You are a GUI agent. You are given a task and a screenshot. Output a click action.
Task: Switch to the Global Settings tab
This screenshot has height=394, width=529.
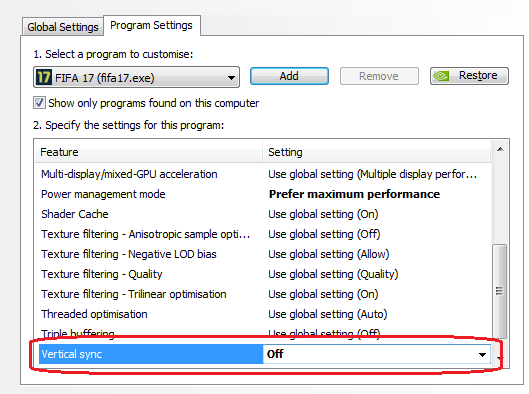point(63,27)
